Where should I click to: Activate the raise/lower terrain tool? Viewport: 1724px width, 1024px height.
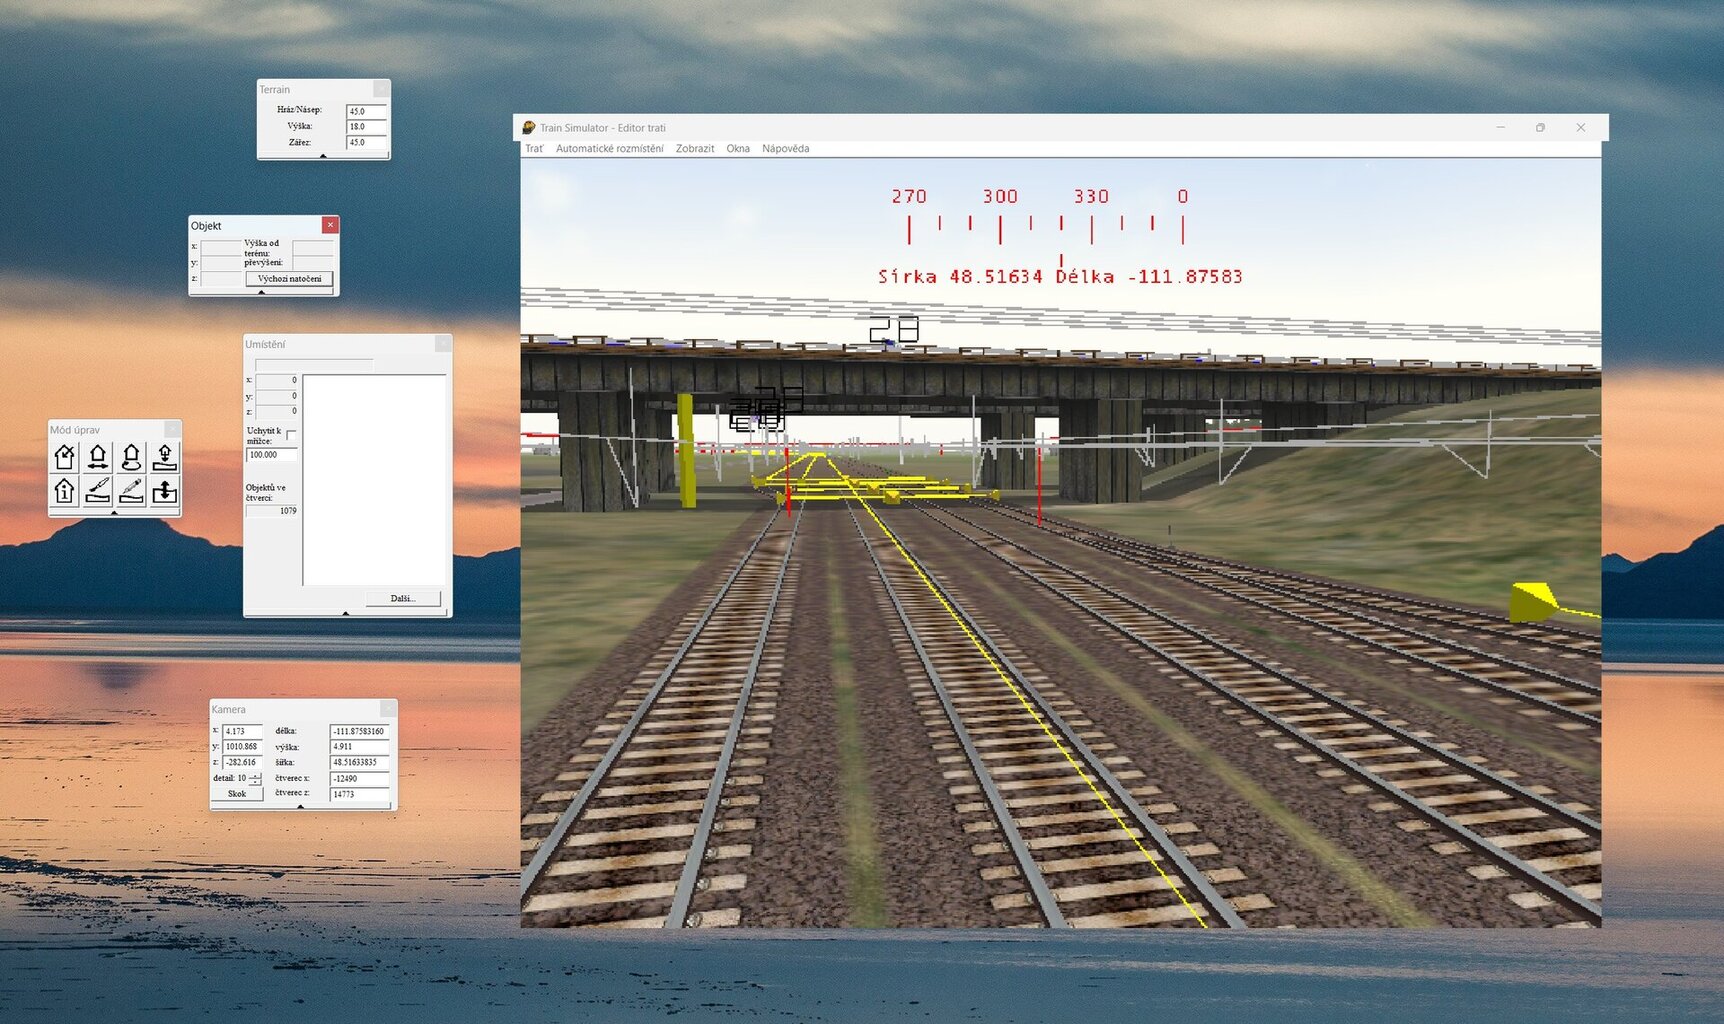point(164,490)
